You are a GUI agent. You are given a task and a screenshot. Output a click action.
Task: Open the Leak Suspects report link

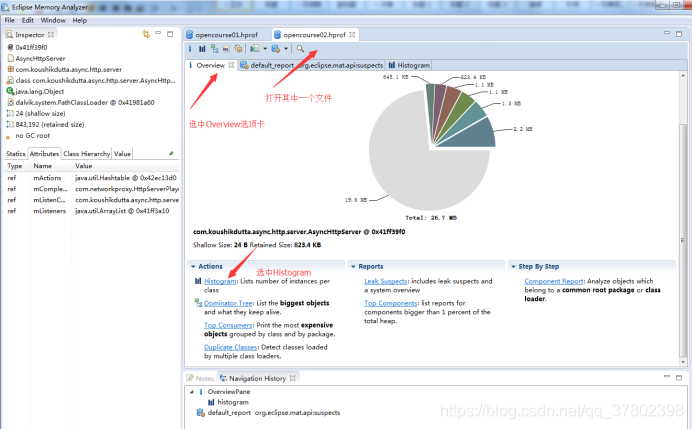[385, 281]
